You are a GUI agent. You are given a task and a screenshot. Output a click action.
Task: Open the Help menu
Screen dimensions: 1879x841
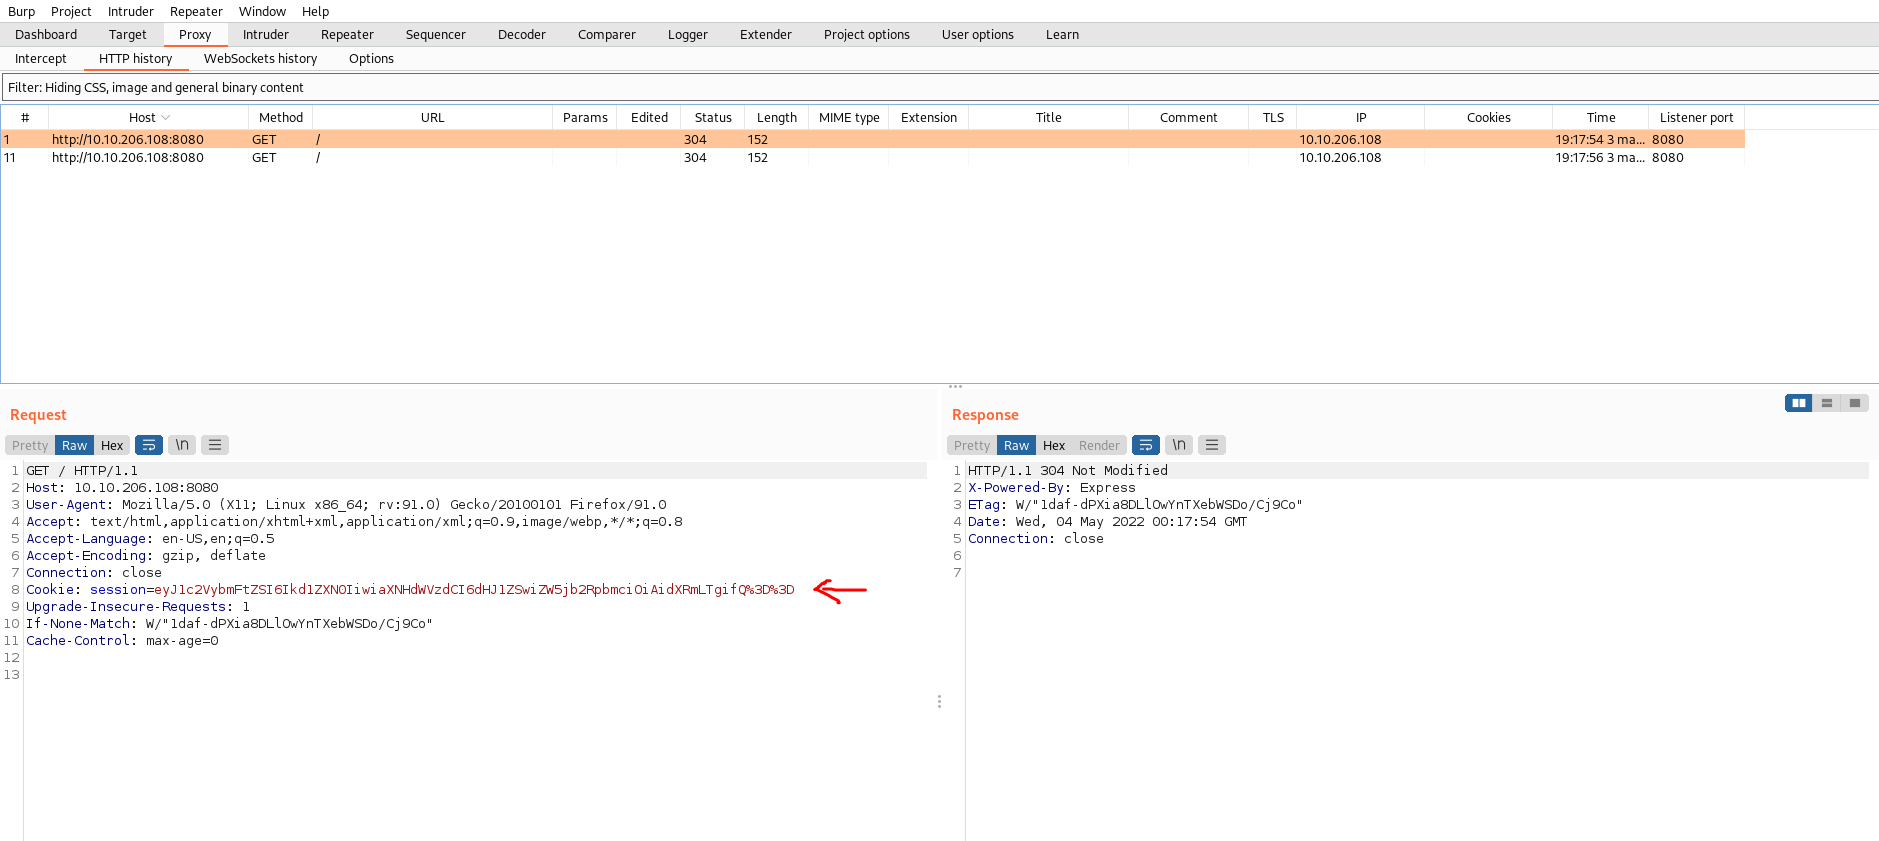(x=315, y=11)
